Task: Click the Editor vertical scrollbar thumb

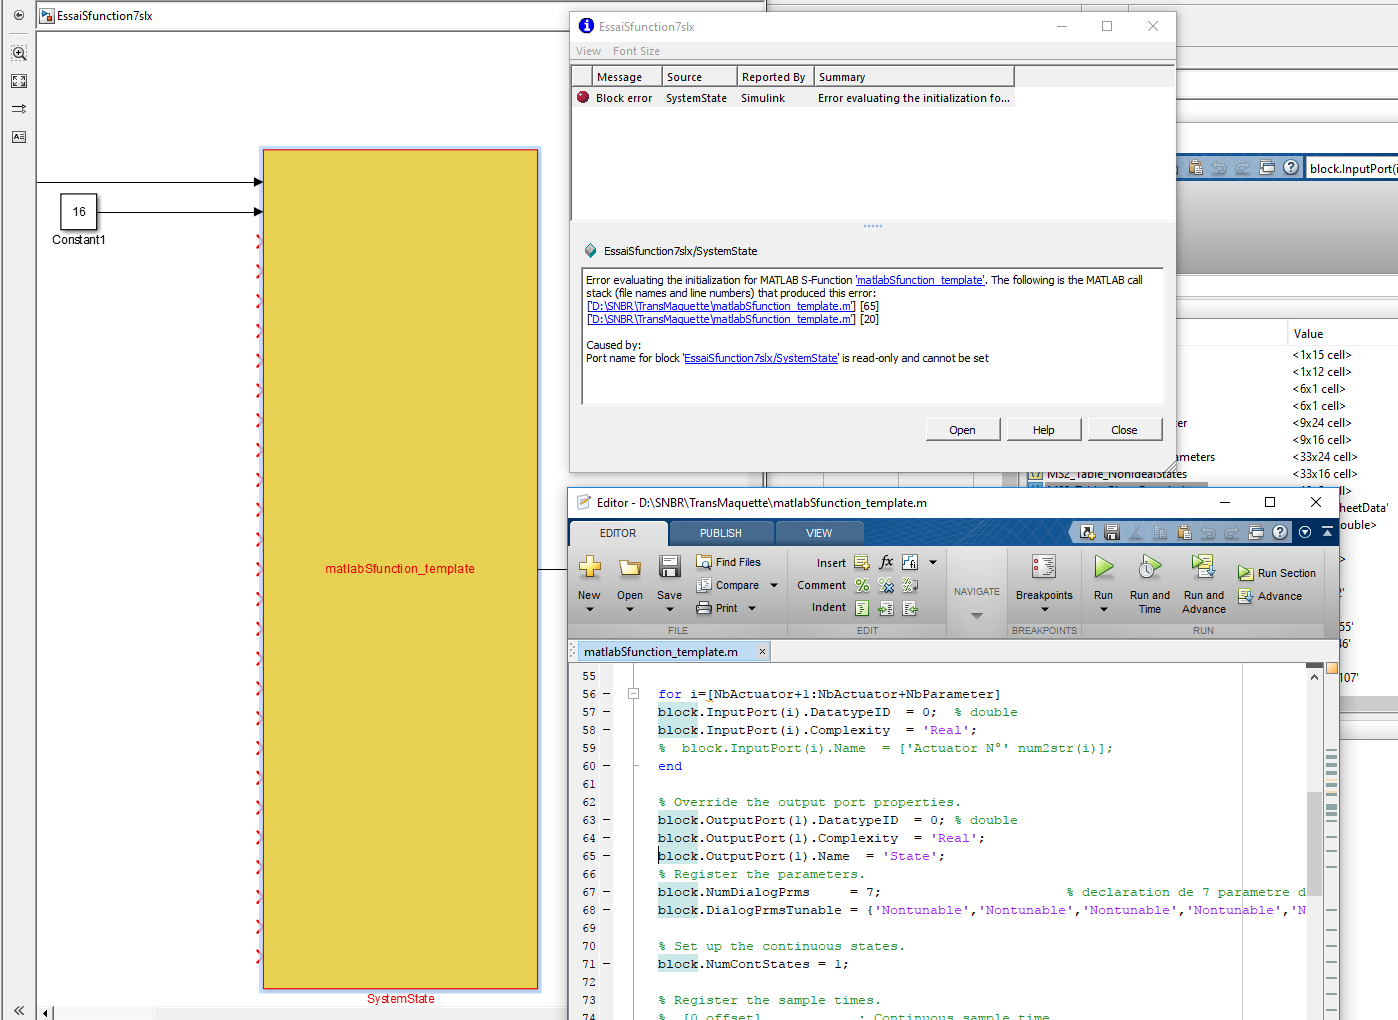Action: pyautogui.click(x=1315, y=843)
